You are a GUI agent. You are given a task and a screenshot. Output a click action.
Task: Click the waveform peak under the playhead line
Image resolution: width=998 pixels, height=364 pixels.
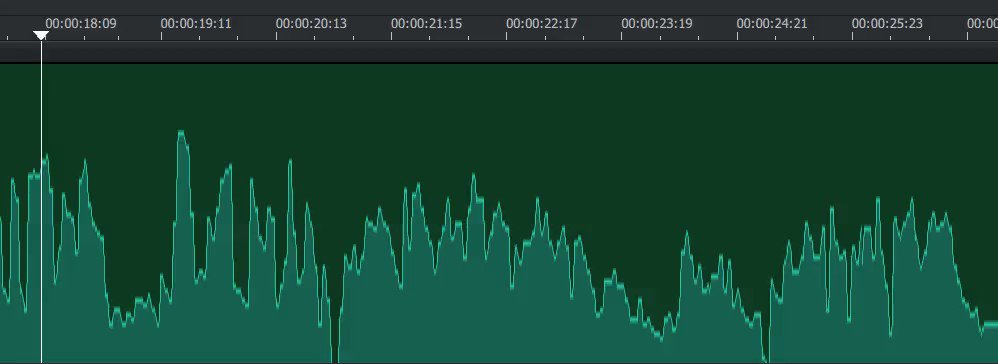[45, 159]
